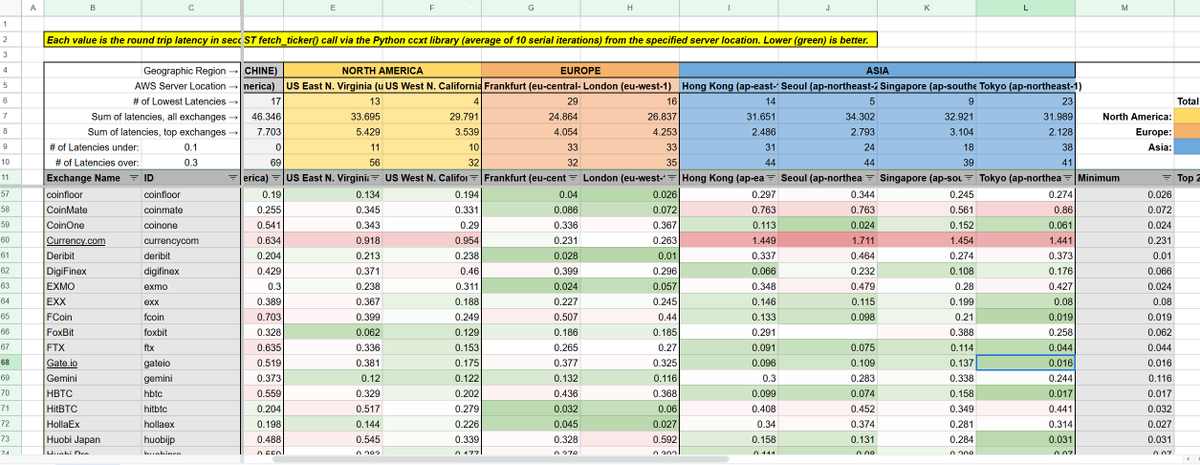The width and height of the screenshot is (1200, 465).
Task: Click the yellow North America legend swatch
Action: pos(1186,116)
